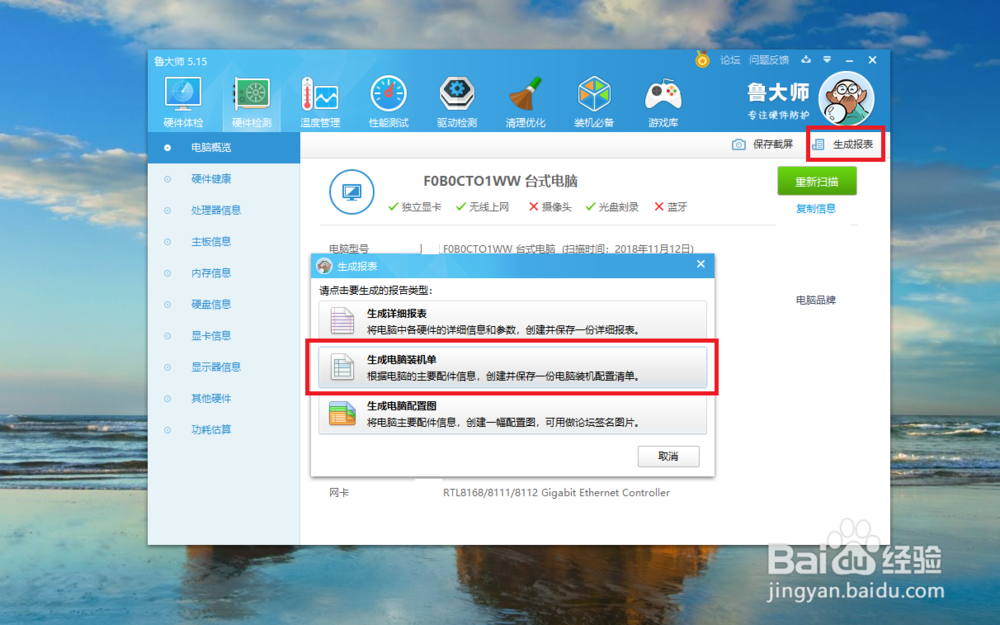Click the 网卡 RTL8168 Ethernet controller text
Screen dimensions: 1000x625
click(x=556, y=492)
